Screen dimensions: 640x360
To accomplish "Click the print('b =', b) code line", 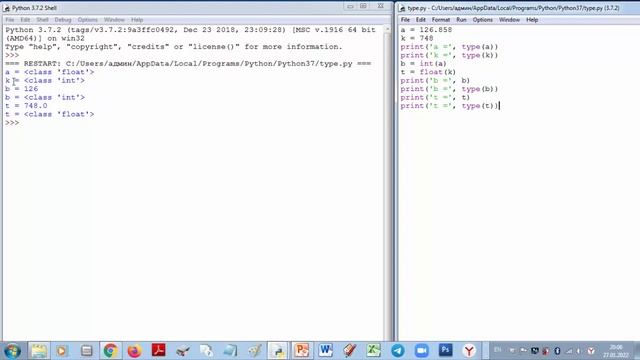I will click(x=435, y=81).
